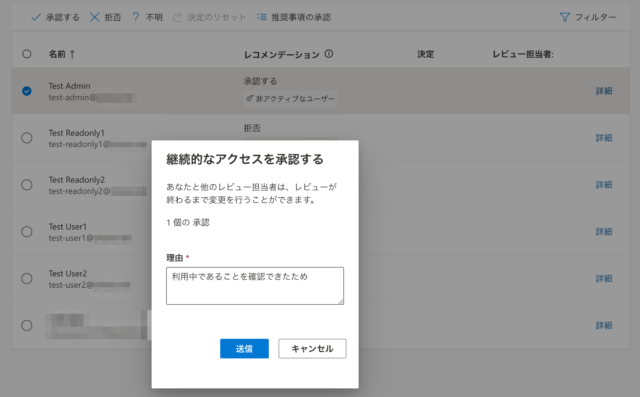Click the 送信 button in dialog
640x397 pixels.
coord(244,348)
